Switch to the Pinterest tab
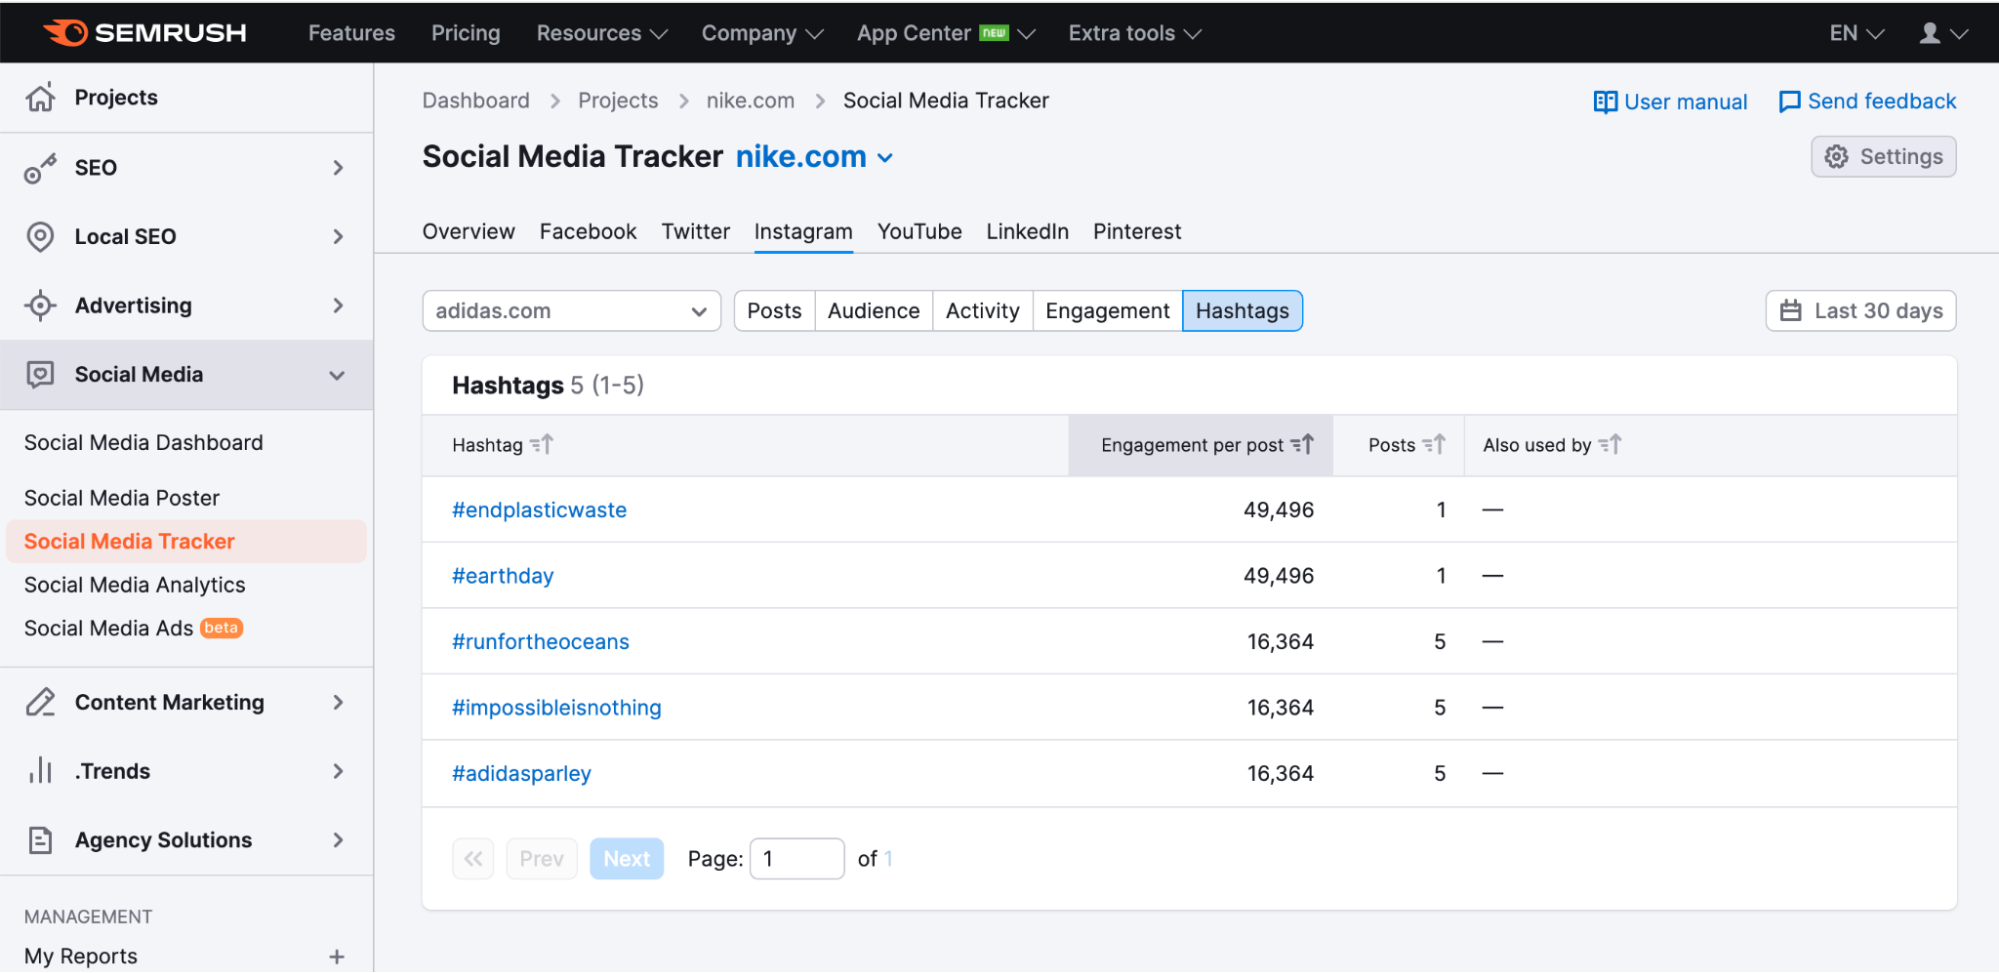The image size is (1999, 973). [x=1137, y=232]
